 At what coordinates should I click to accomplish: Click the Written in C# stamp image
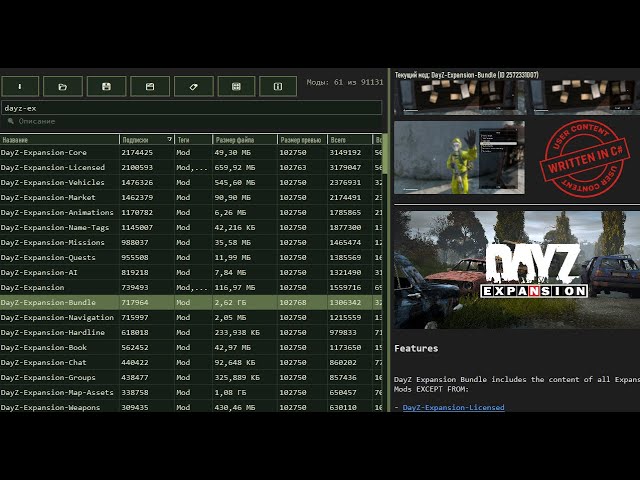584,158
